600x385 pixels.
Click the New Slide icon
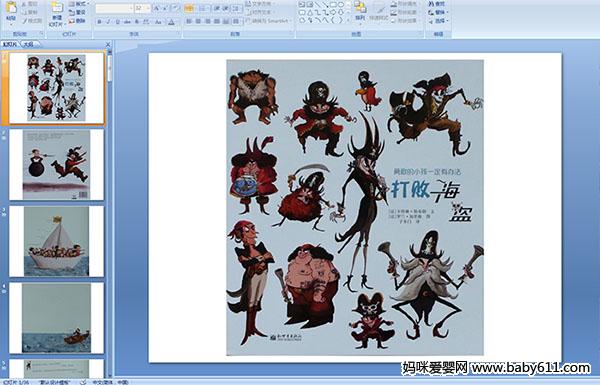(57, 13)
